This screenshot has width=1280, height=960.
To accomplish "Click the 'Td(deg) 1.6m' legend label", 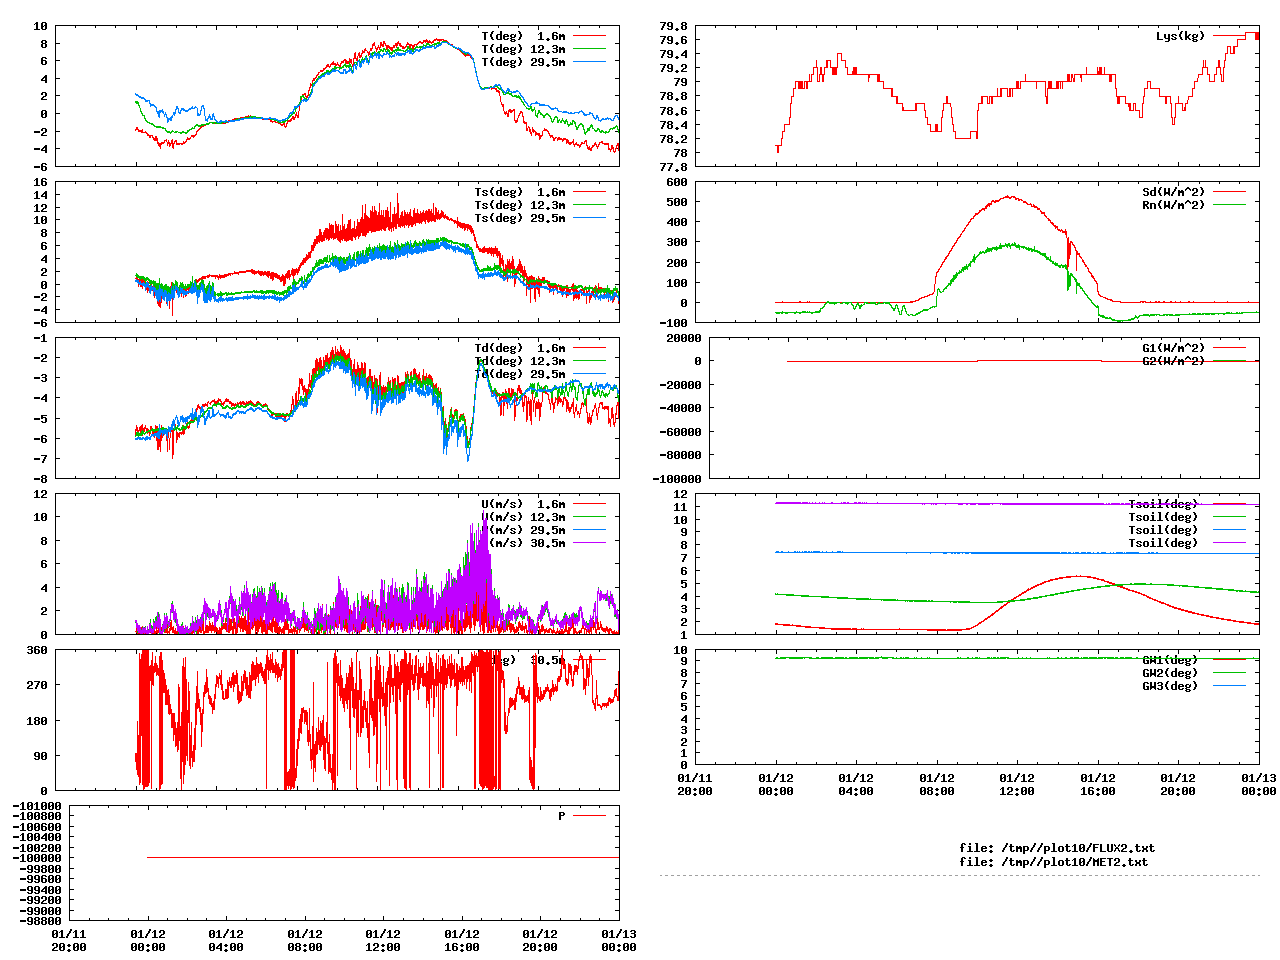I will click(520, 348).
